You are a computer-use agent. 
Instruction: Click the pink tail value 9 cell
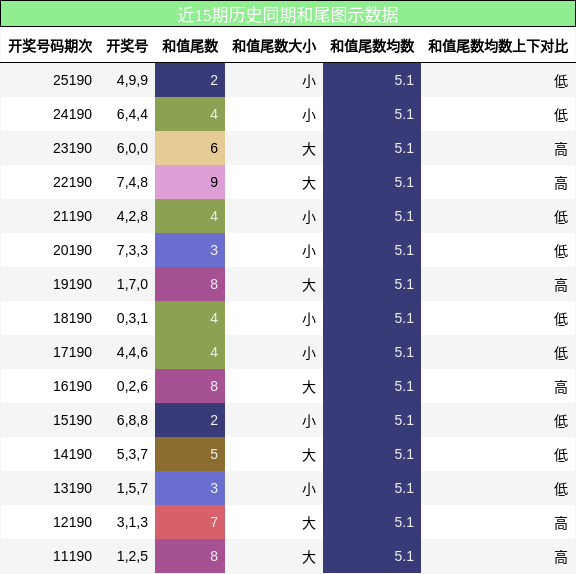click(x=190, y=182)
